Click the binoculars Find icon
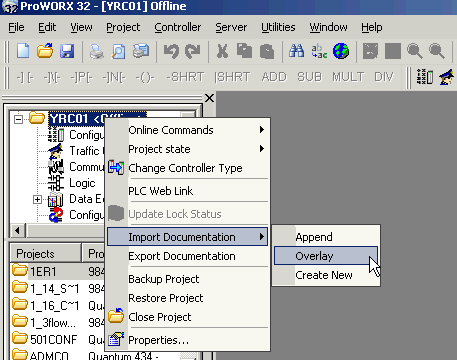Screen dimensions: 457x360 (x=296, y=51)
